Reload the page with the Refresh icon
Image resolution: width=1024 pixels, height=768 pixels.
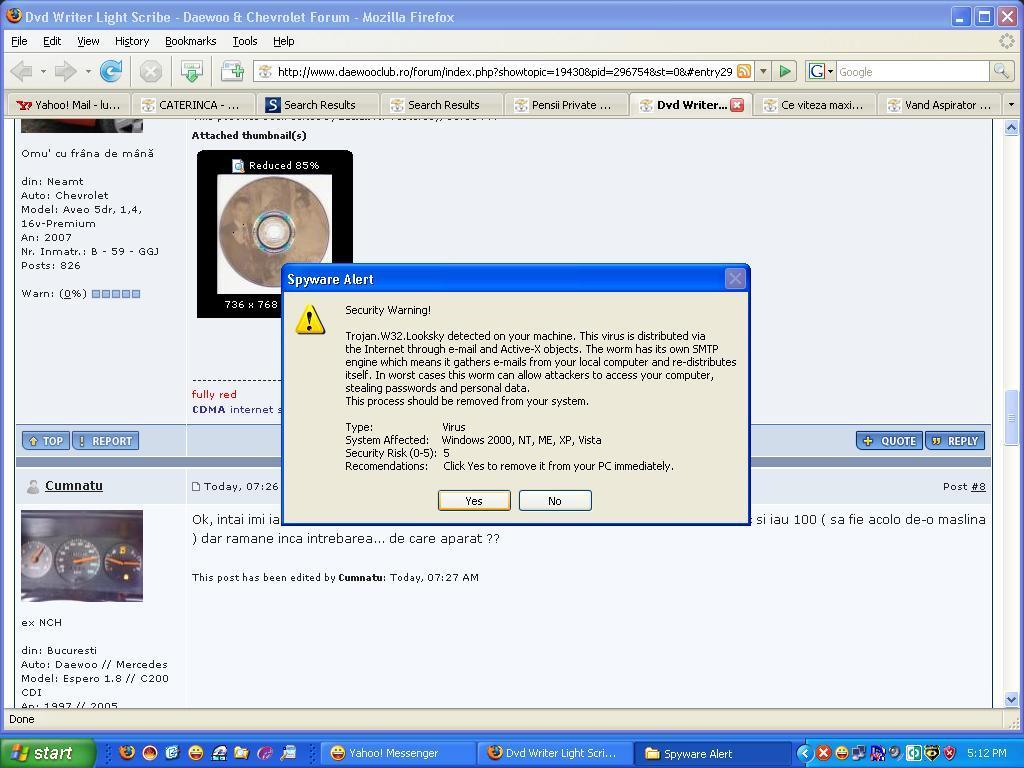[x=111, y=71]
